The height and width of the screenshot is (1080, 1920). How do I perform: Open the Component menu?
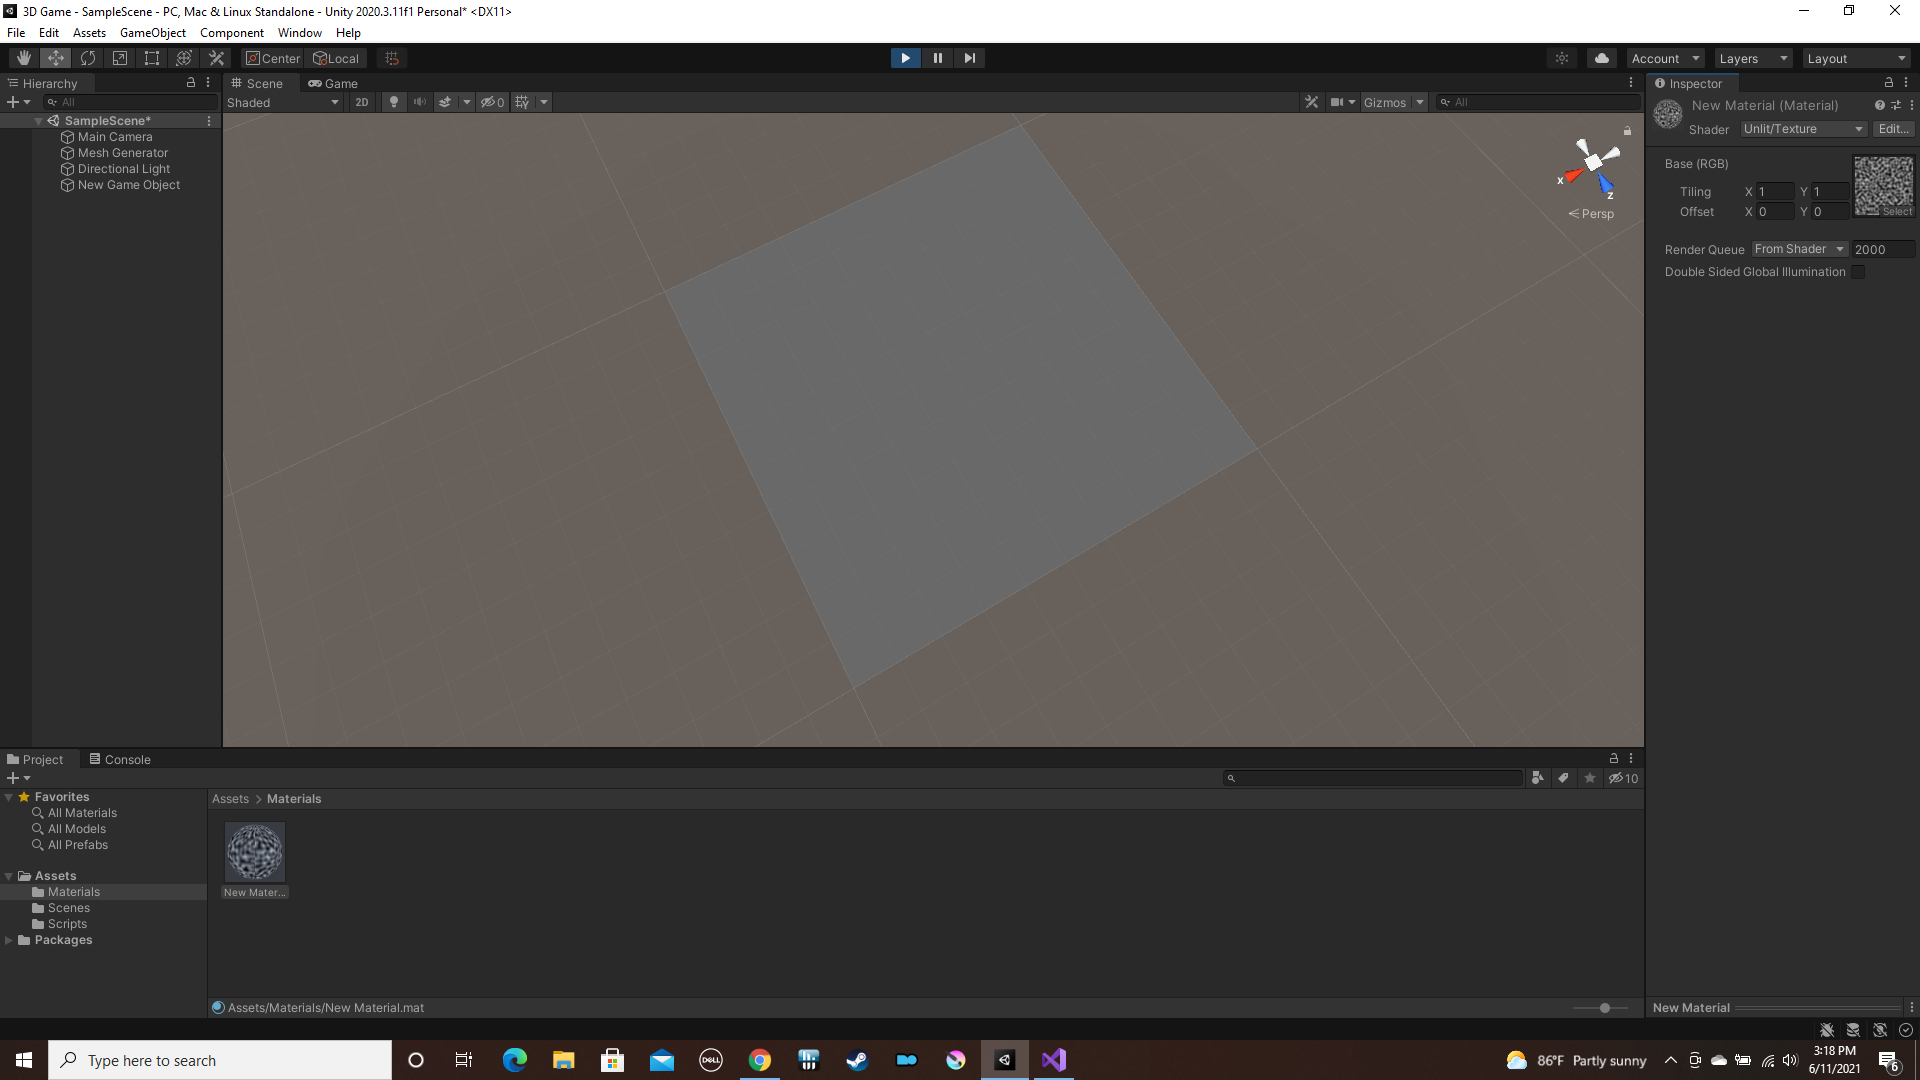[231, 33]
